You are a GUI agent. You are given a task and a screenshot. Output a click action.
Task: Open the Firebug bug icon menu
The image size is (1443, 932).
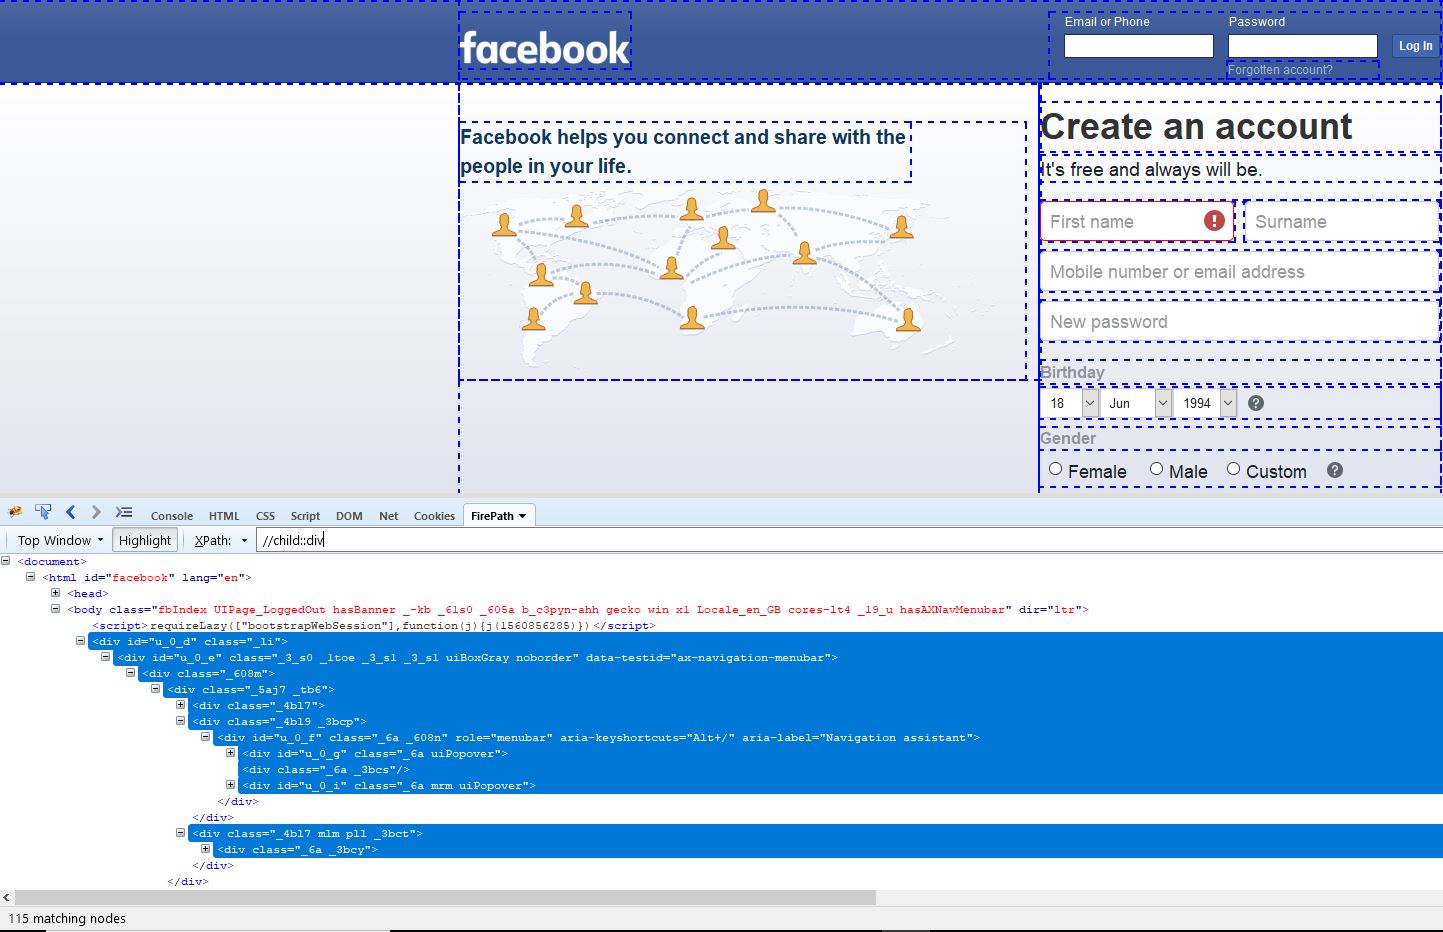pyautogui.click(x=15, y=512)
